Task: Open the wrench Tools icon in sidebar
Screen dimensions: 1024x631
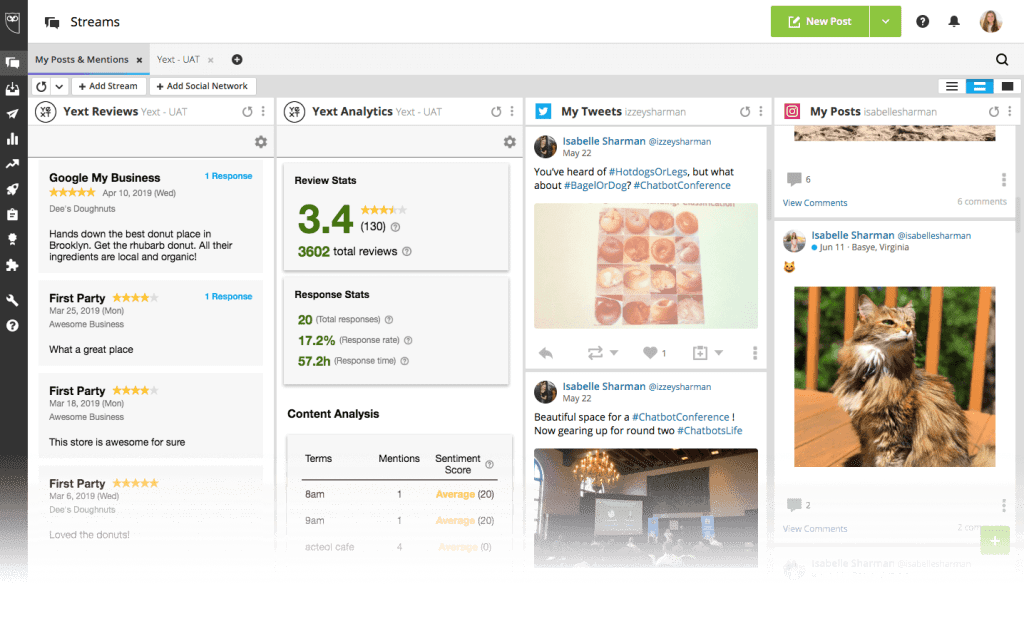Action: [13, 300]
